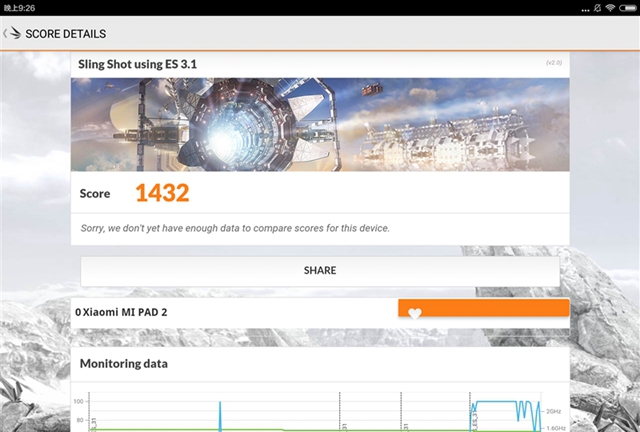Image resolution: width=640 pixels, height=432 pixels.
Task: Open the SHARE button
Action: [x=320, y=271]
